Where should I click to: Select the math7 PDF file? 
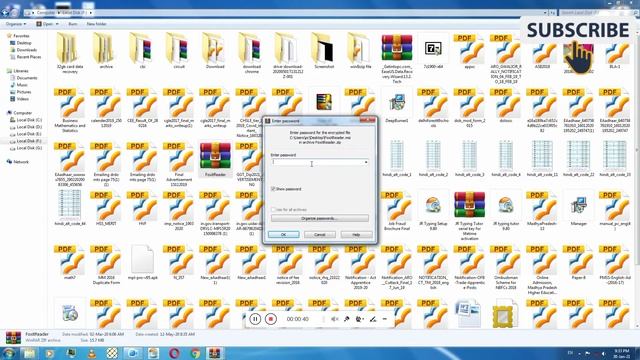click(x=69, y=261)
